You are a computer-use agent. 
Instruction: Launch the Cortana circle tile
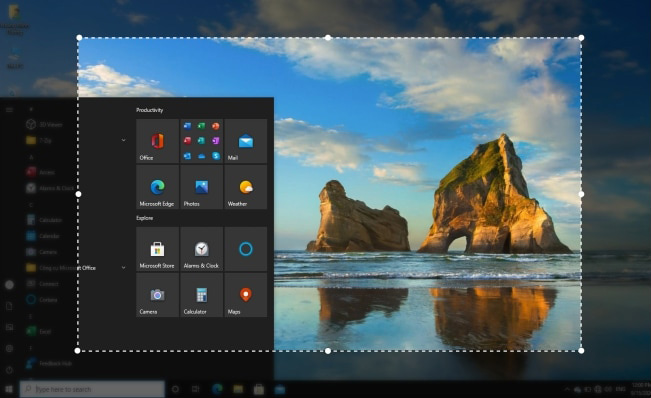point(246,249)
